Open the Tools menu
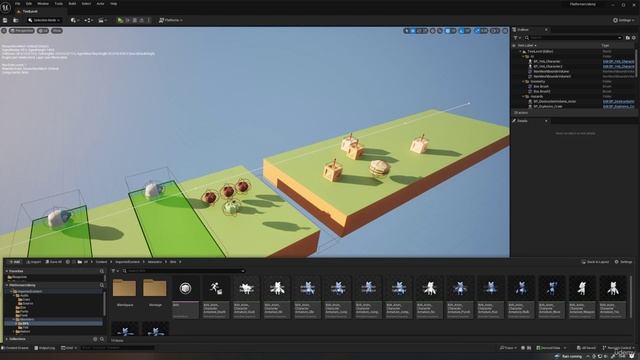 [x=59, y=4]
